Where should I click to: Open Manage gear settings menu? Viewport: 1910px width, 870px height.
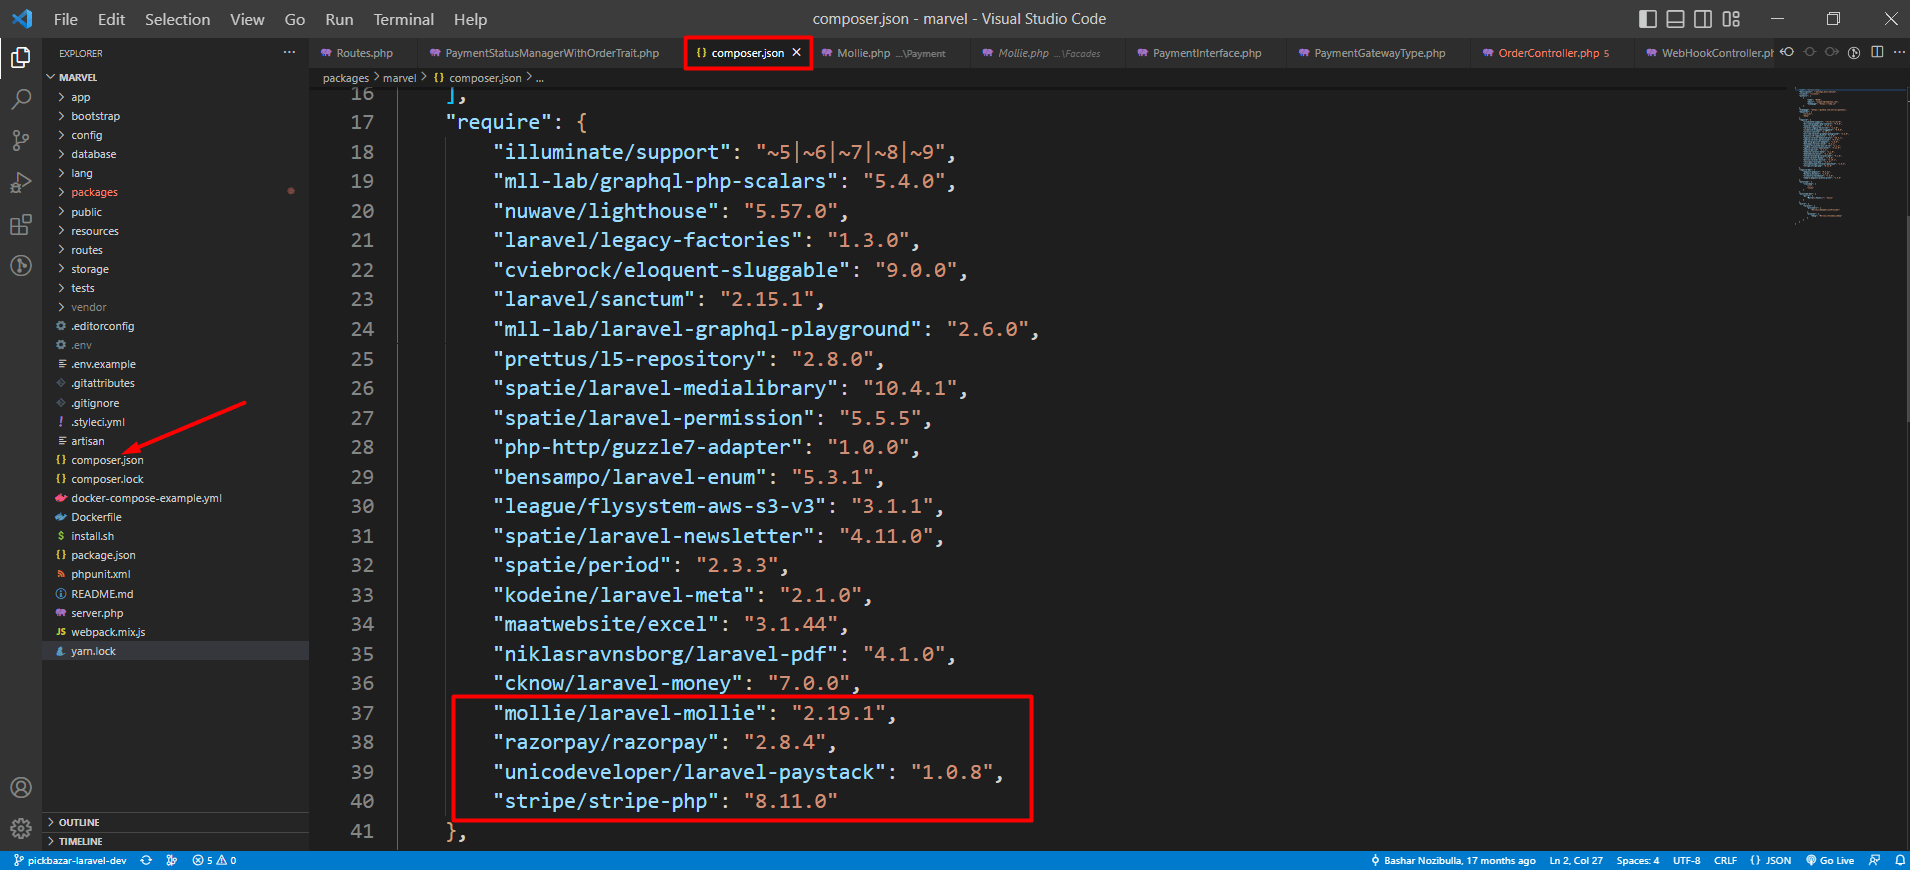pos(20,828)
